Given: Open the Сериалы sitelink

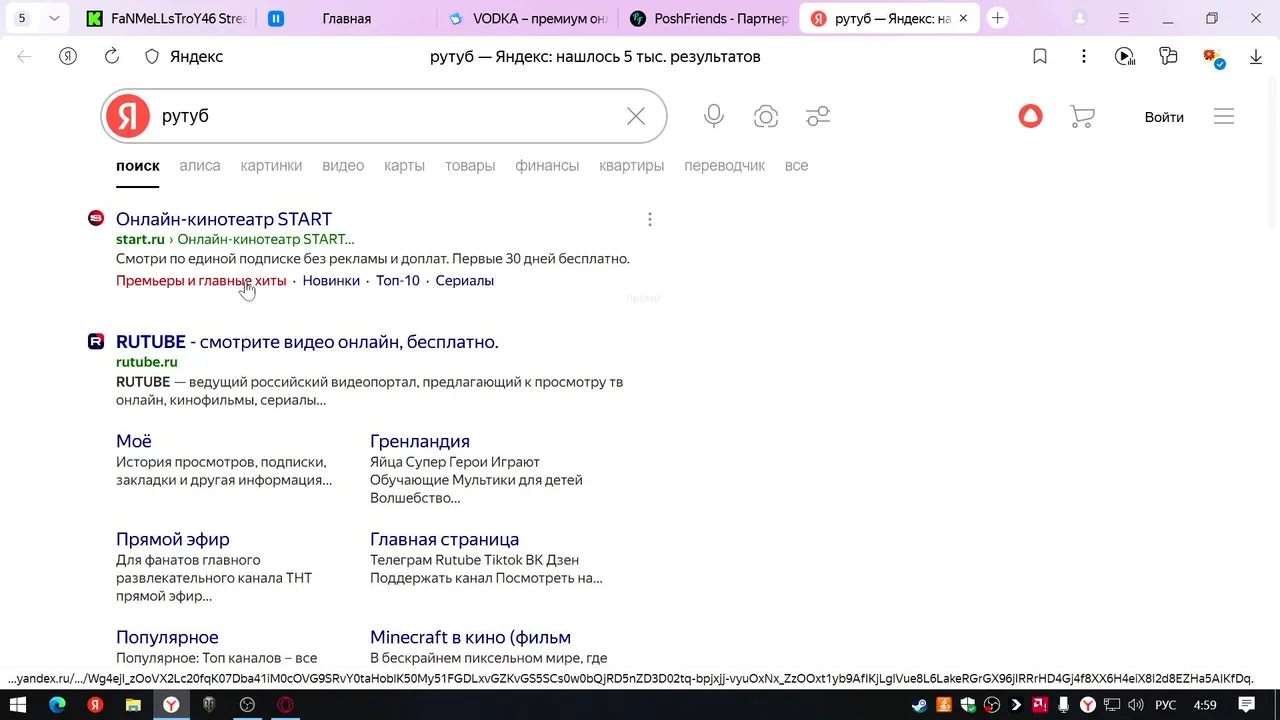Looking at the screenshot, I should 465,281.
